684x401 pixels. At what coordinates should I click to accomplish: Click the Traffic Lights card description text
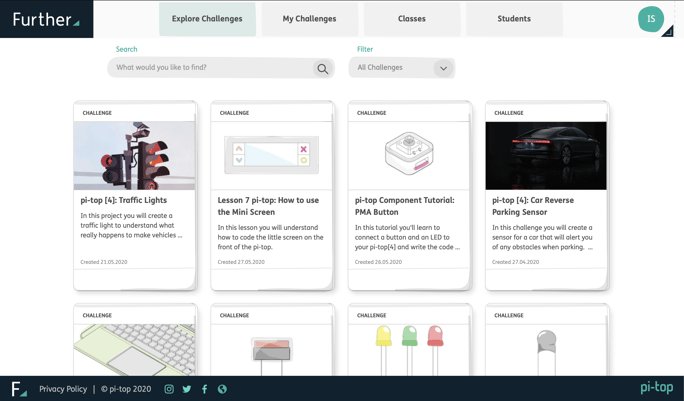point(131,225)
